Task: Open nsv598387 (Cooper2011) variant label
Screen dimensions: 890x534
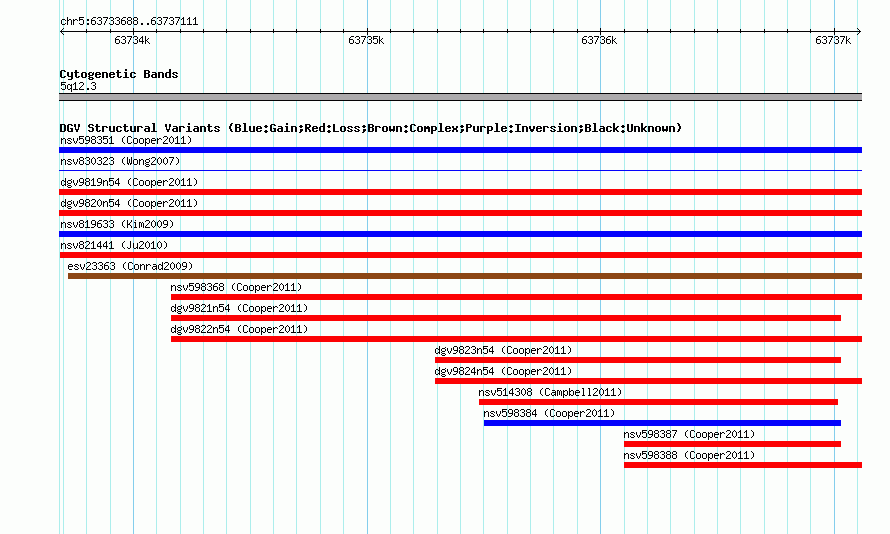Action: 689,434
